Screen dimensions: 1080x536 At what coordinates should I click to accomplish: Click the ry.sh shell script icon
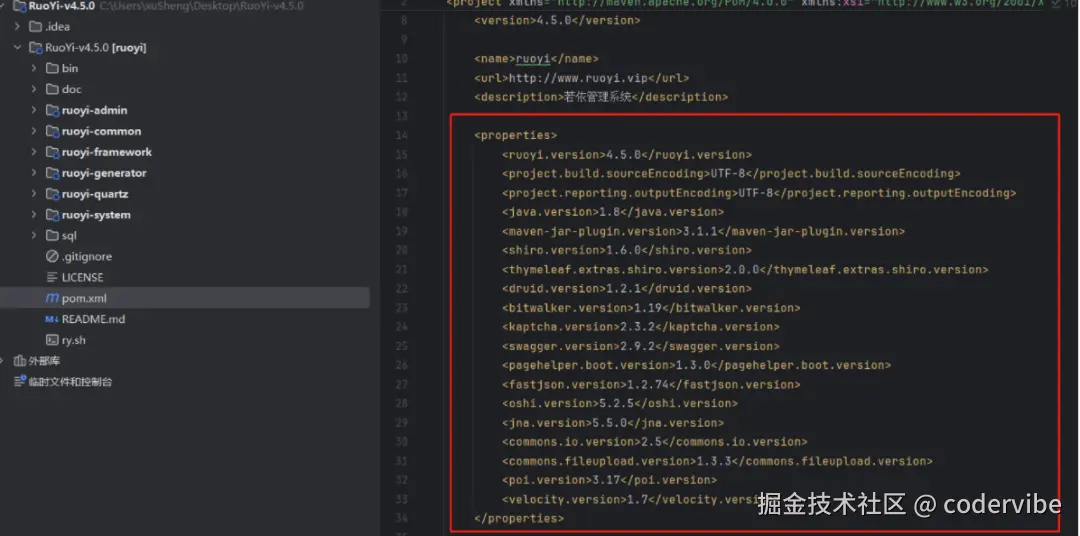[52, 340]
